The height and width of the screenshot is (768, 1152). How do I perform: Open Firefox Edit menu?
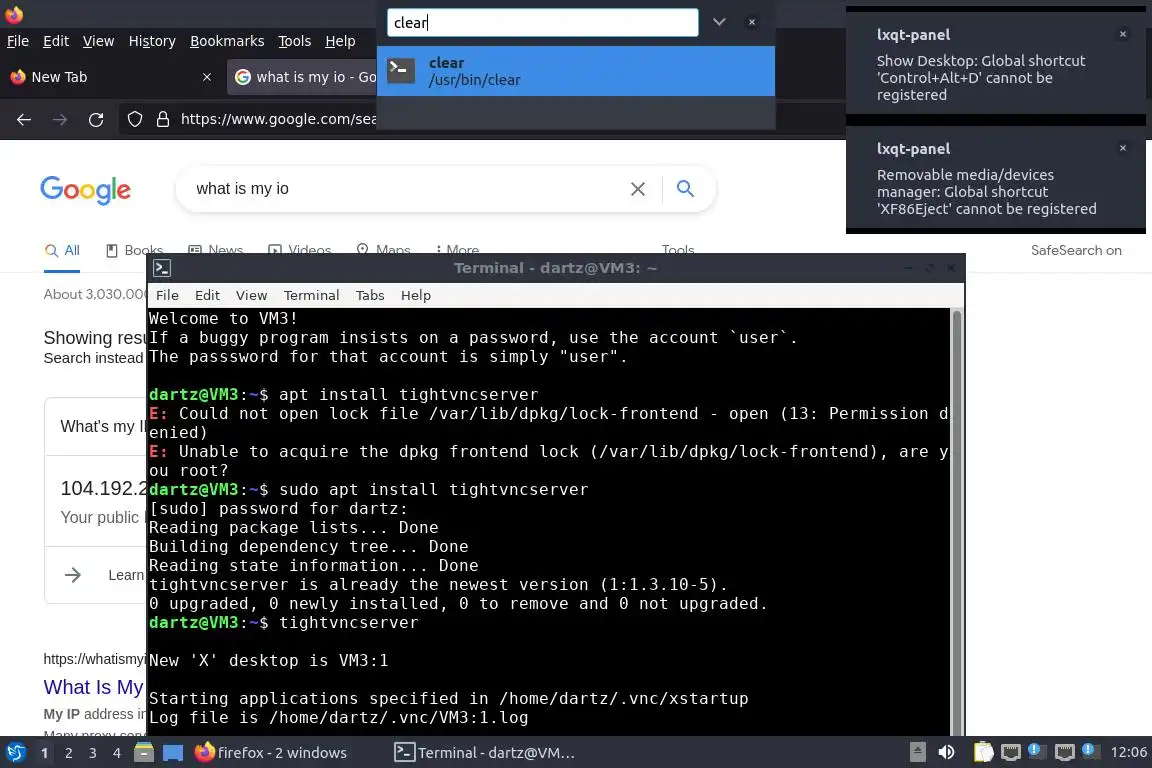pos(56,41)
